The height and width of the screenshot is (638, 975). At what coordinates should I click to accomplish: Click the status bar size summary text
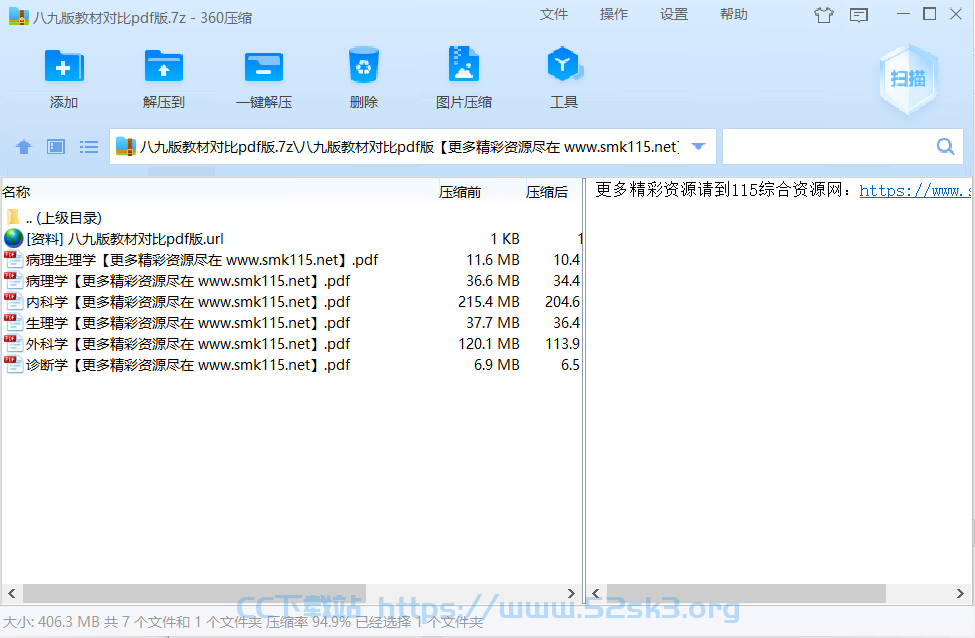tap(243, 622)
